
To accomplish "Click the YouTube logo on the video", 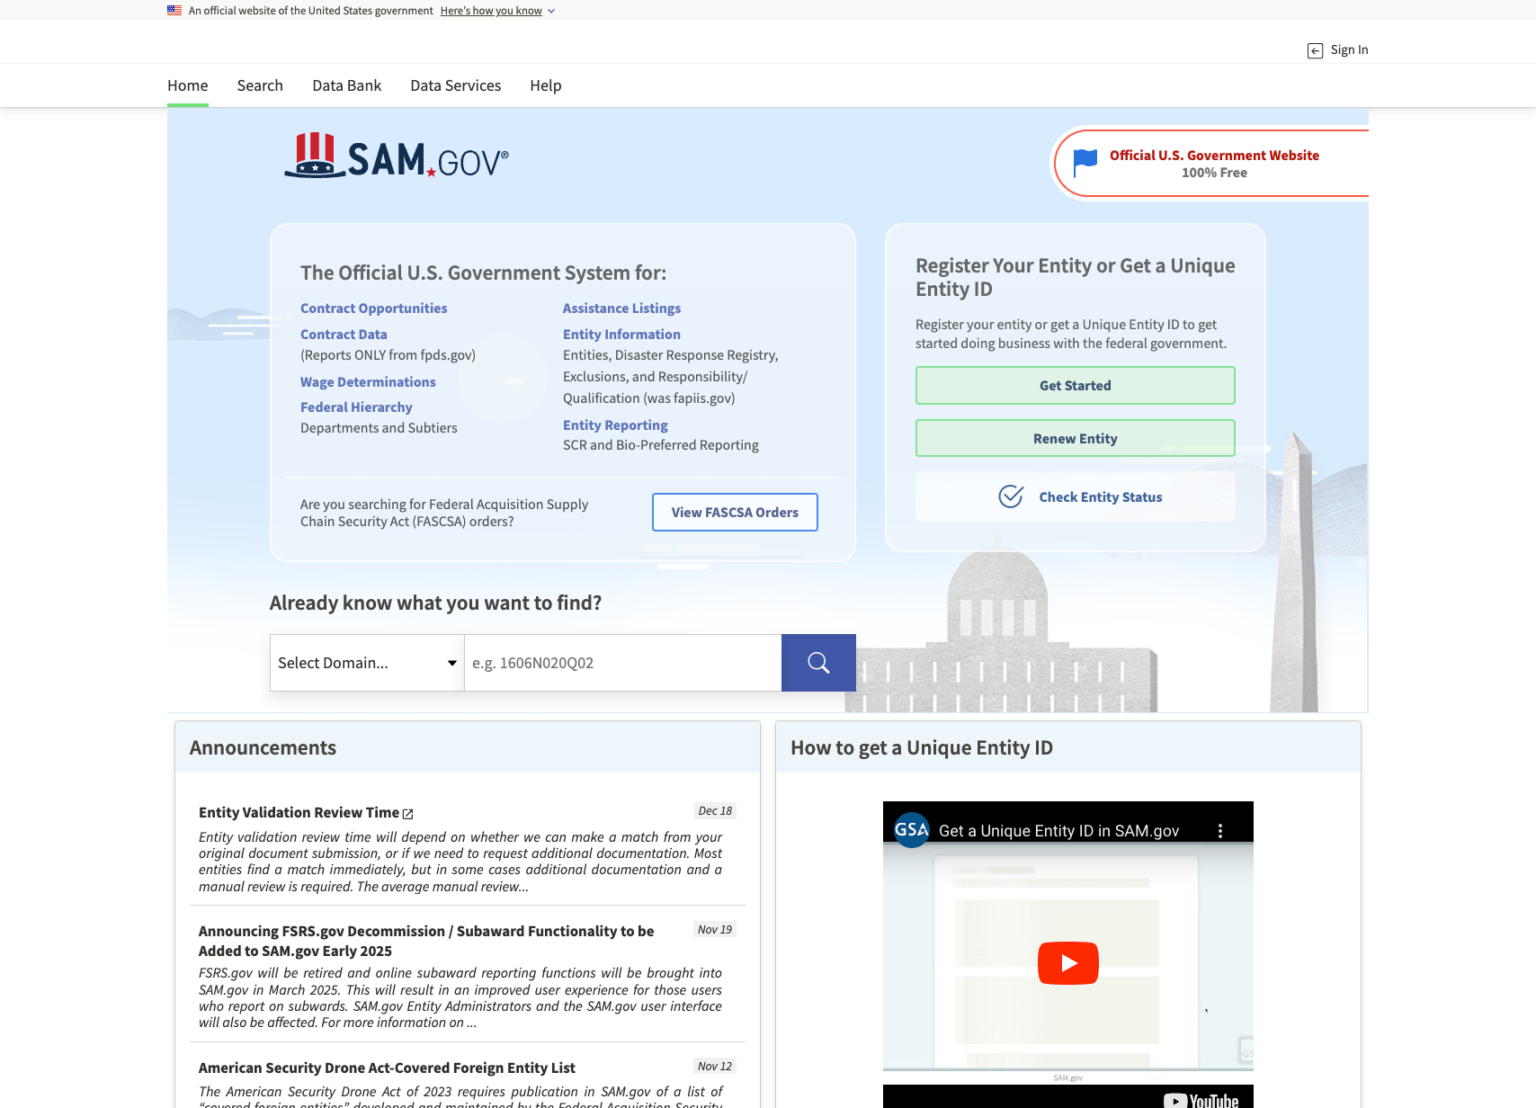I will click(1203, 1098).
